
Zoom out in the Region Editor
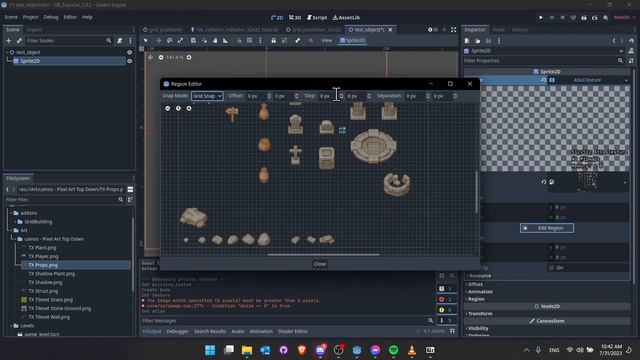(x=168, y=108)
